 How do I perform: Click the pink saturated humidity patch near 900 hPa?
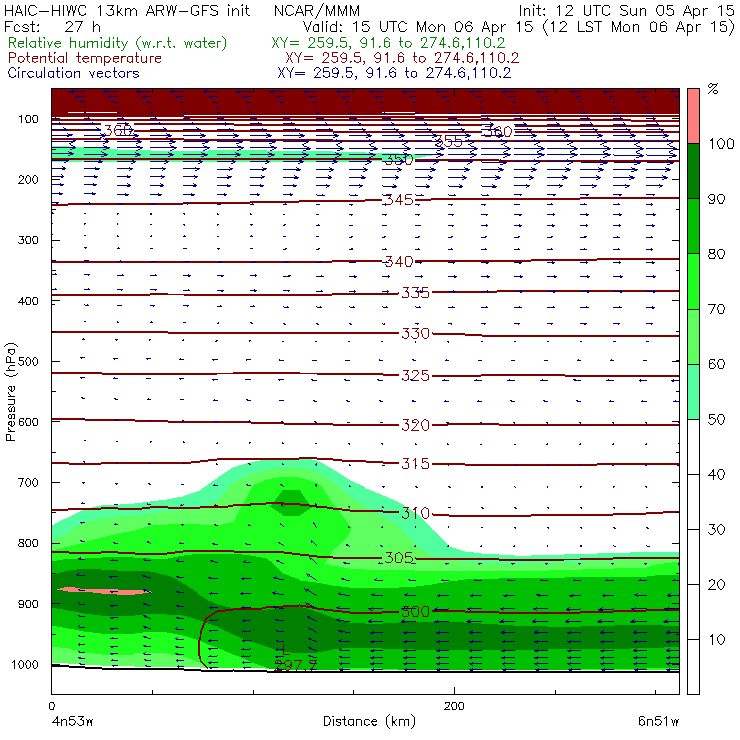pos(105,591)
